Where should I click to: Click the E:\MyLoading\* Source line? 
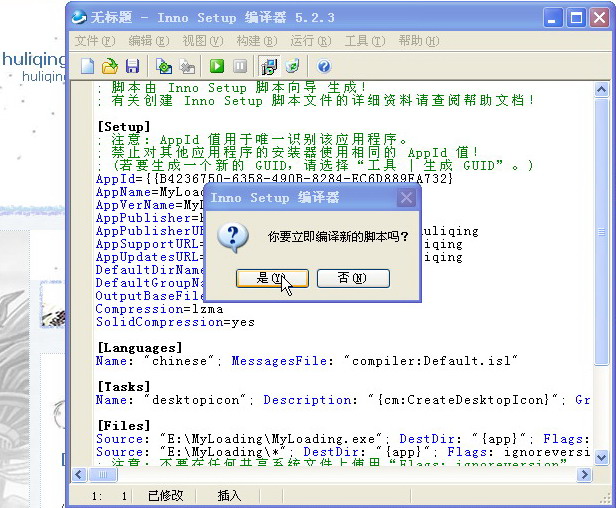[343, 451]
